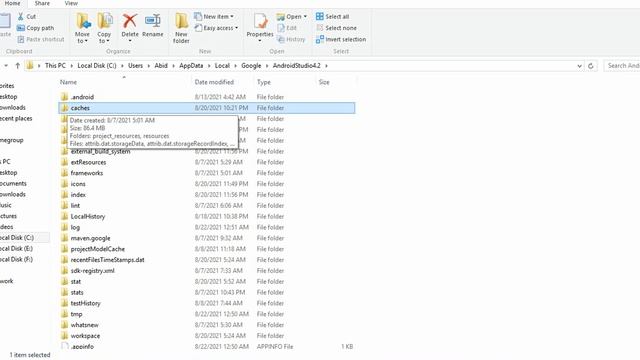Image resolution: width=640 pixels, height=360 pixels.
Task: Select the LocalHistory folder
Action: pyautogui.click(x=88, y=216)
